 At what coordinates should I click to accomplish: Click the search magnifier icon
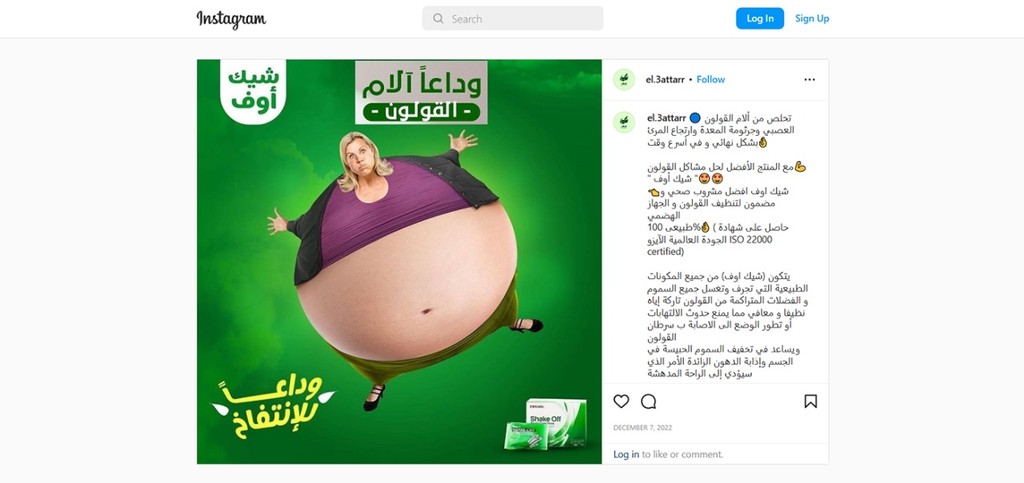coord(438,19)
